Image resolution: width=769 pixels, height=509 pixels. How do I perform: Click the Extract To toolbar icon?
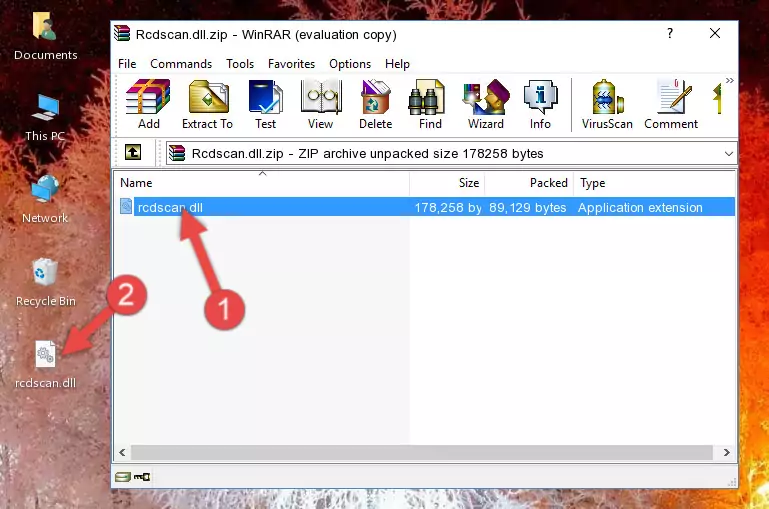point(207,104)
